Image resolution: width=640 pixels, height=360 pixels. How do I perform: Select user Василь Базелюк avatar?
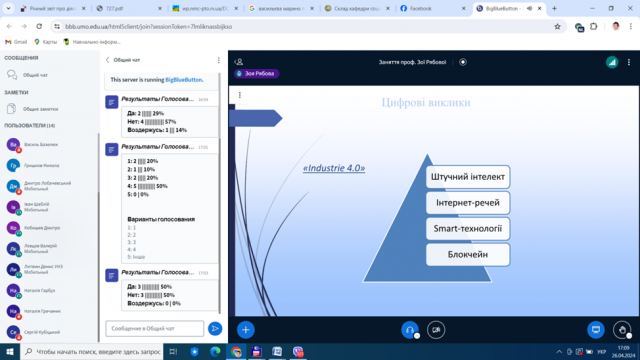click(x=13, y=144)
